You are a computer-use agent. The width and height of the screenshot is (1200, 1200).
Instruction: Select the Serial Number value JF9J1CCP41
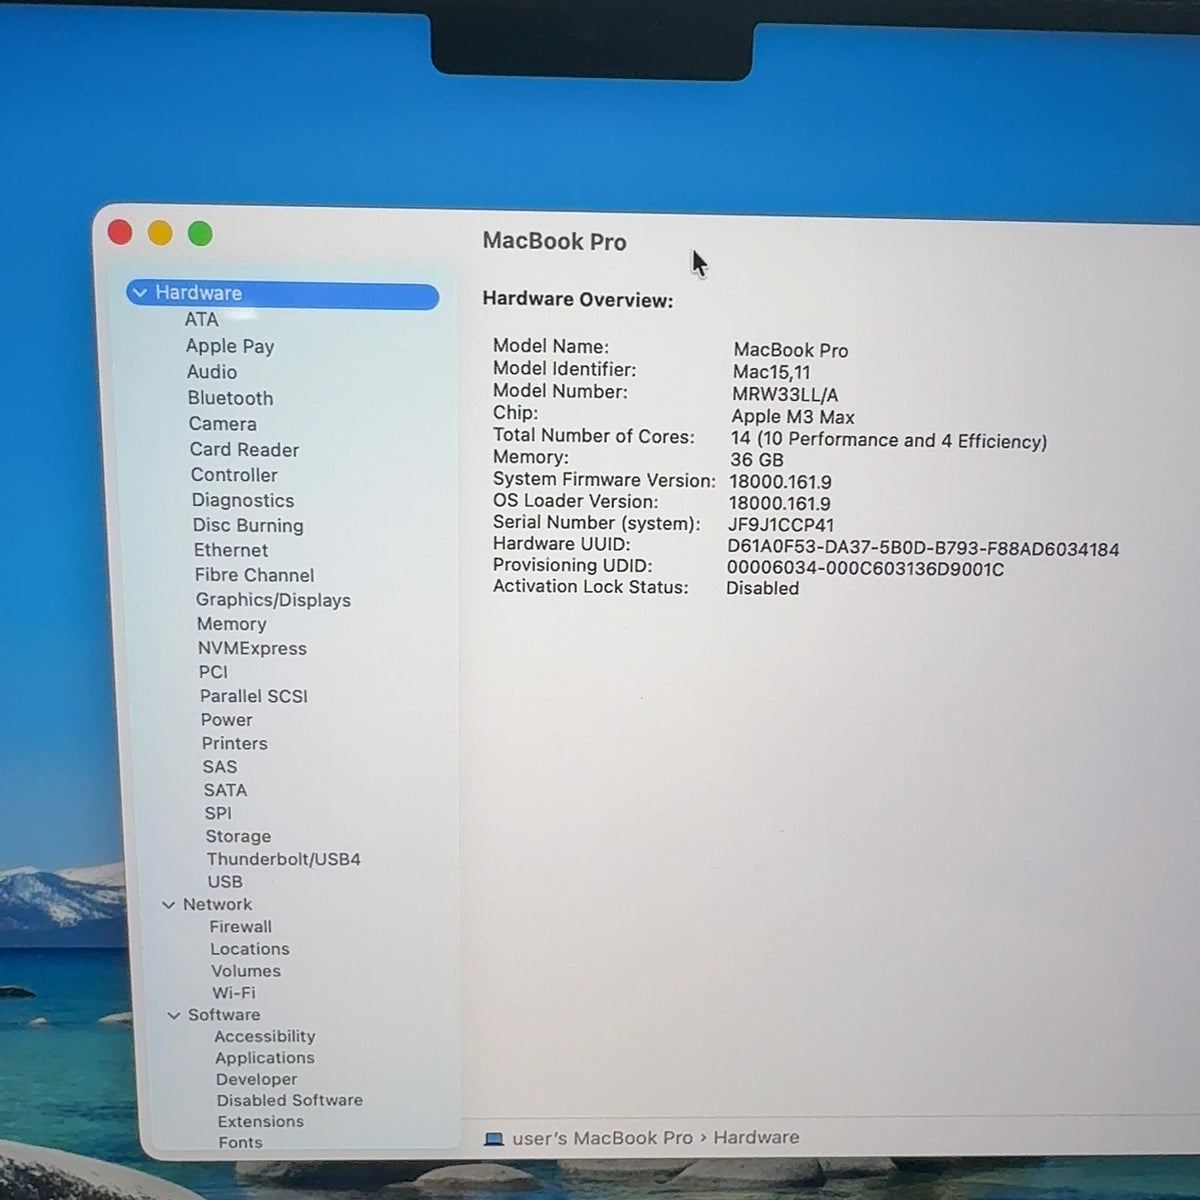[780, 525]
